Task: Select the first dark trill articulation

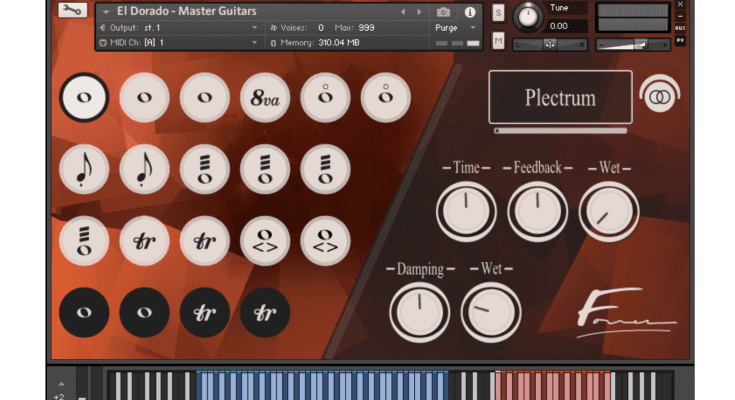Action: [205, 313]
